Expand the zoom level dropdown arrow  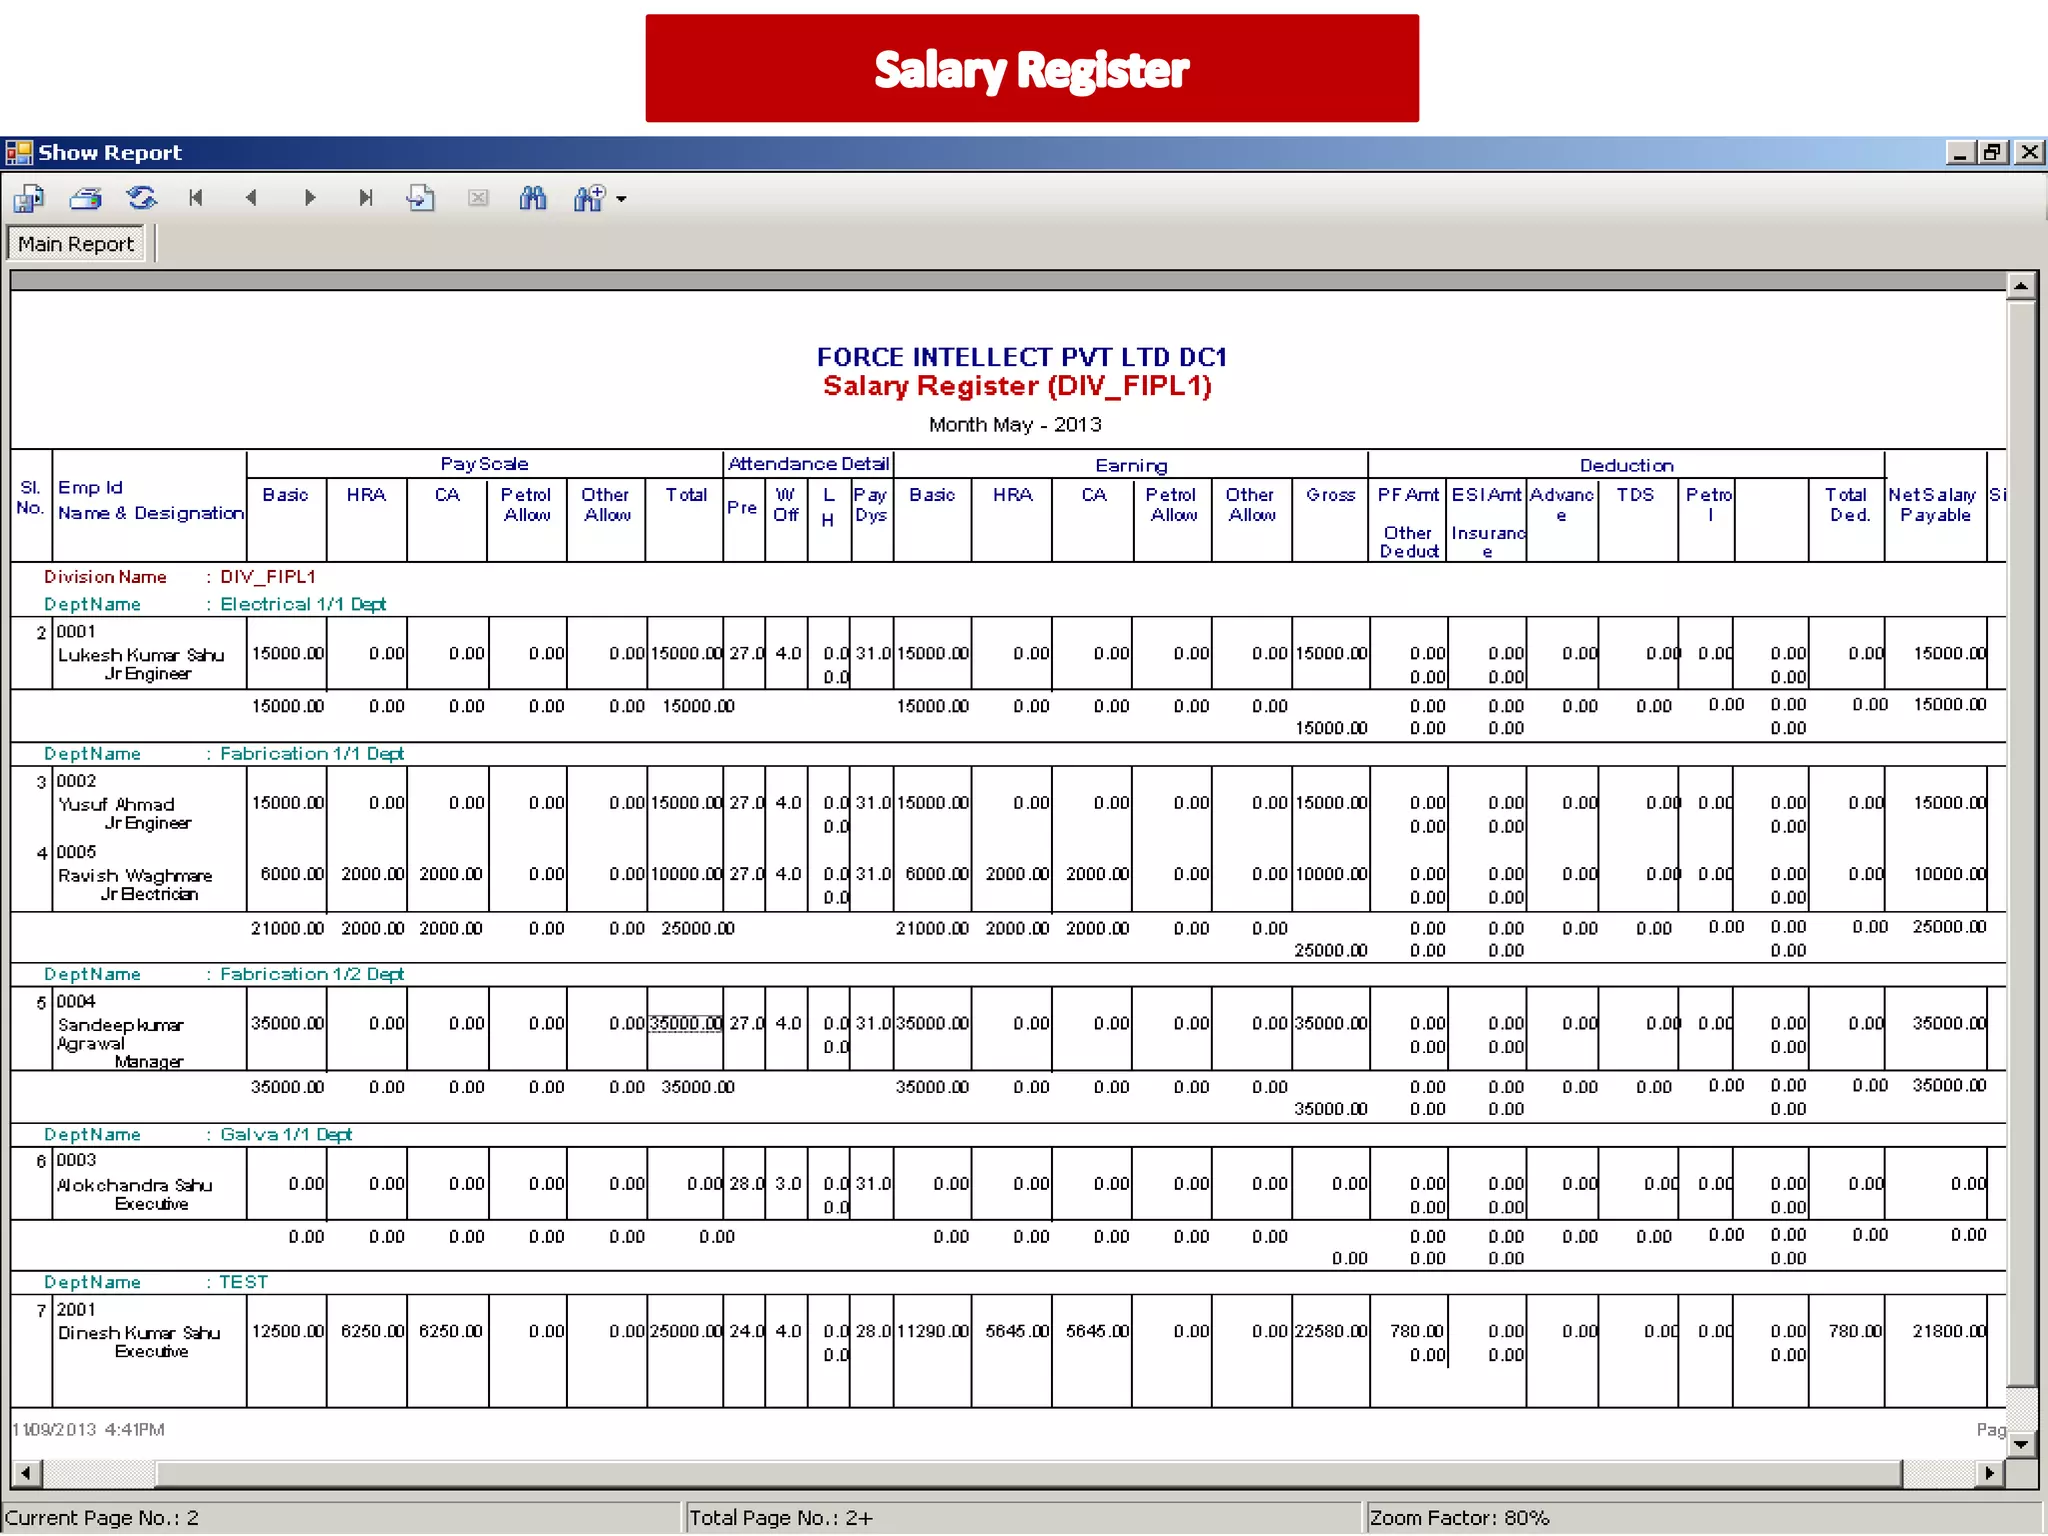click(x=622, y=199)
